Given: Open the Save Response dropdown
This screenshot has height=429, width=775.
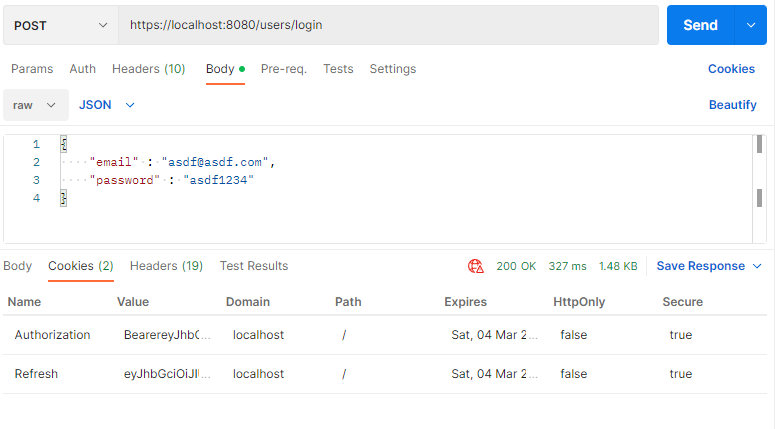Looking at the screenshot, I should (x=709, y=266).
